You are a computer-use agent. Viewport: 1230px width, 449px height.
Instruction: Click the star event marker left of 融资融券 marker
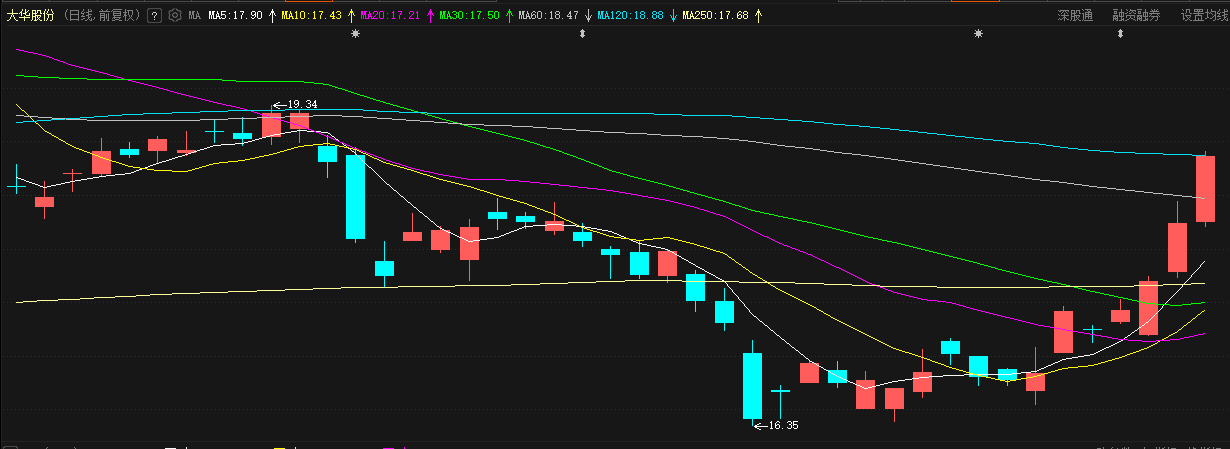pos(979,34)
